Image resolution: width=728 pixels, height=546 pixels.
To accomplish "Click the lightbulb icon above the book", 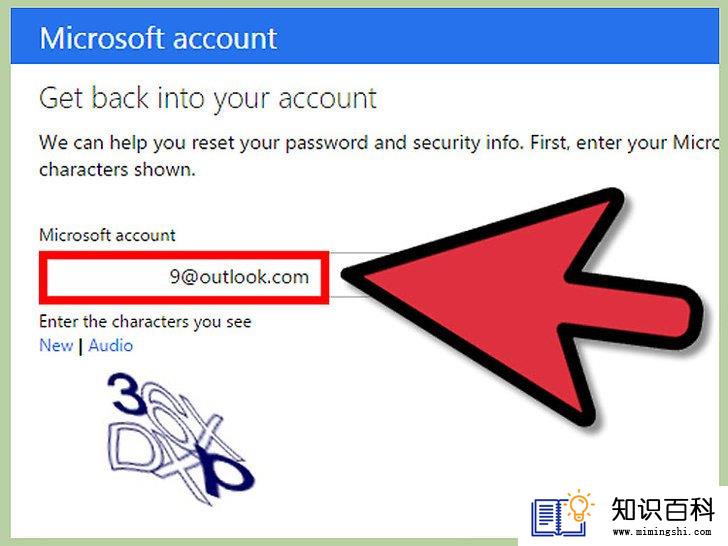I will (579, 505).
